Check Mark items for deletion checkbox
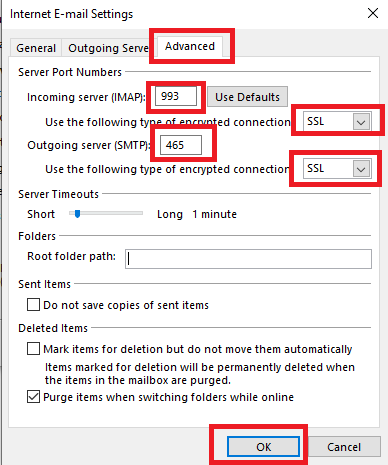The width and height of the screenshot is (388, 465). tap(33, 349)
